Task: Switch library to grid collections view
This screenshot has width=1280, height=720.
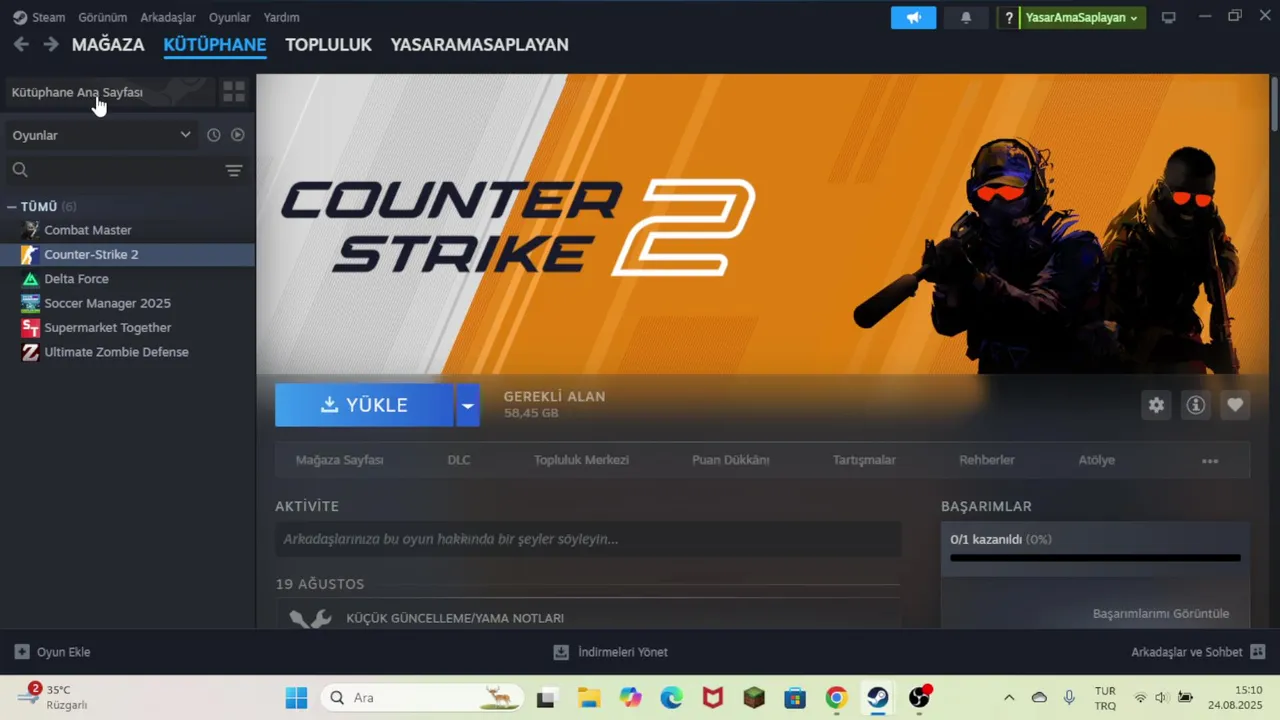Action: (234, 92)
